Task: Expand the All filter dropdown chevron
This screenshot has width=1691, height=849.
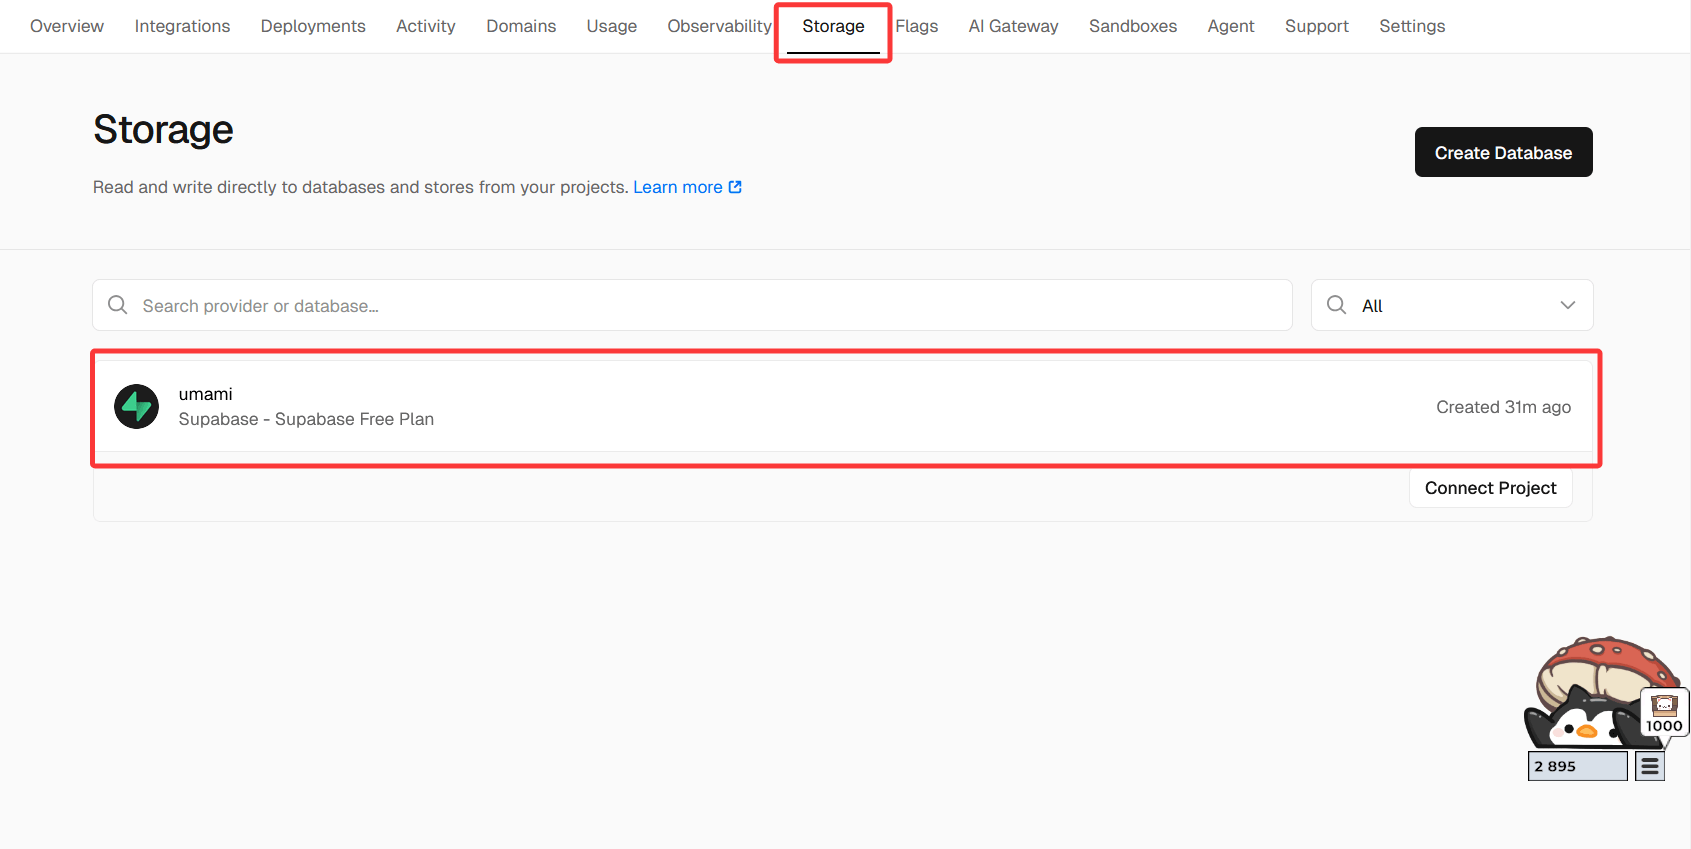Action: 1567,305
